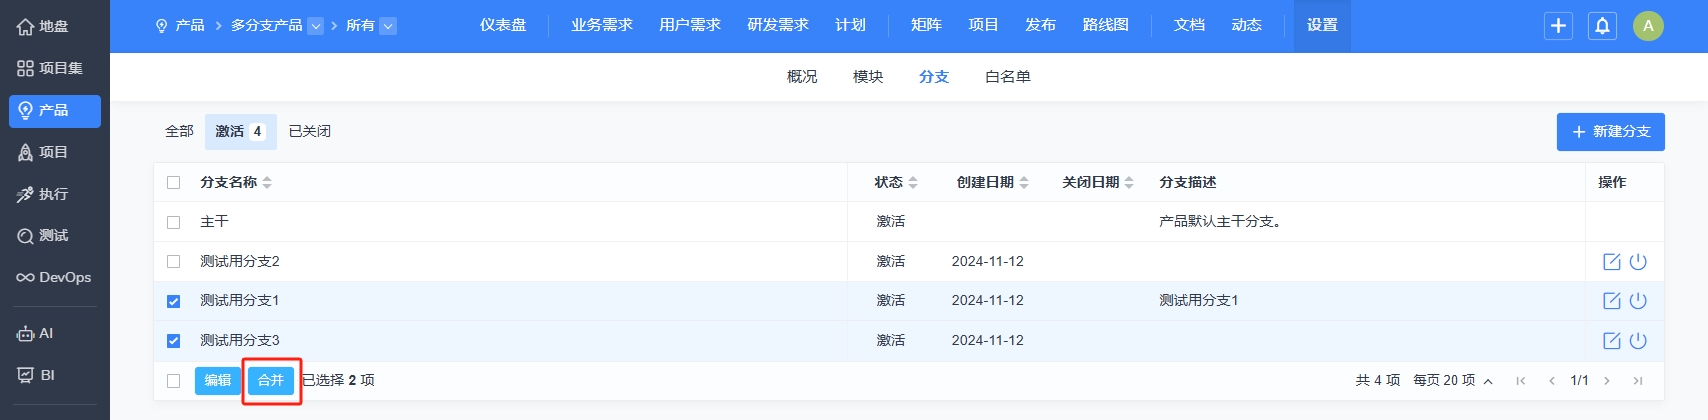Open the 发布 menu
The width and height of the screenshot is (1708, 420).
[1040, 26]
